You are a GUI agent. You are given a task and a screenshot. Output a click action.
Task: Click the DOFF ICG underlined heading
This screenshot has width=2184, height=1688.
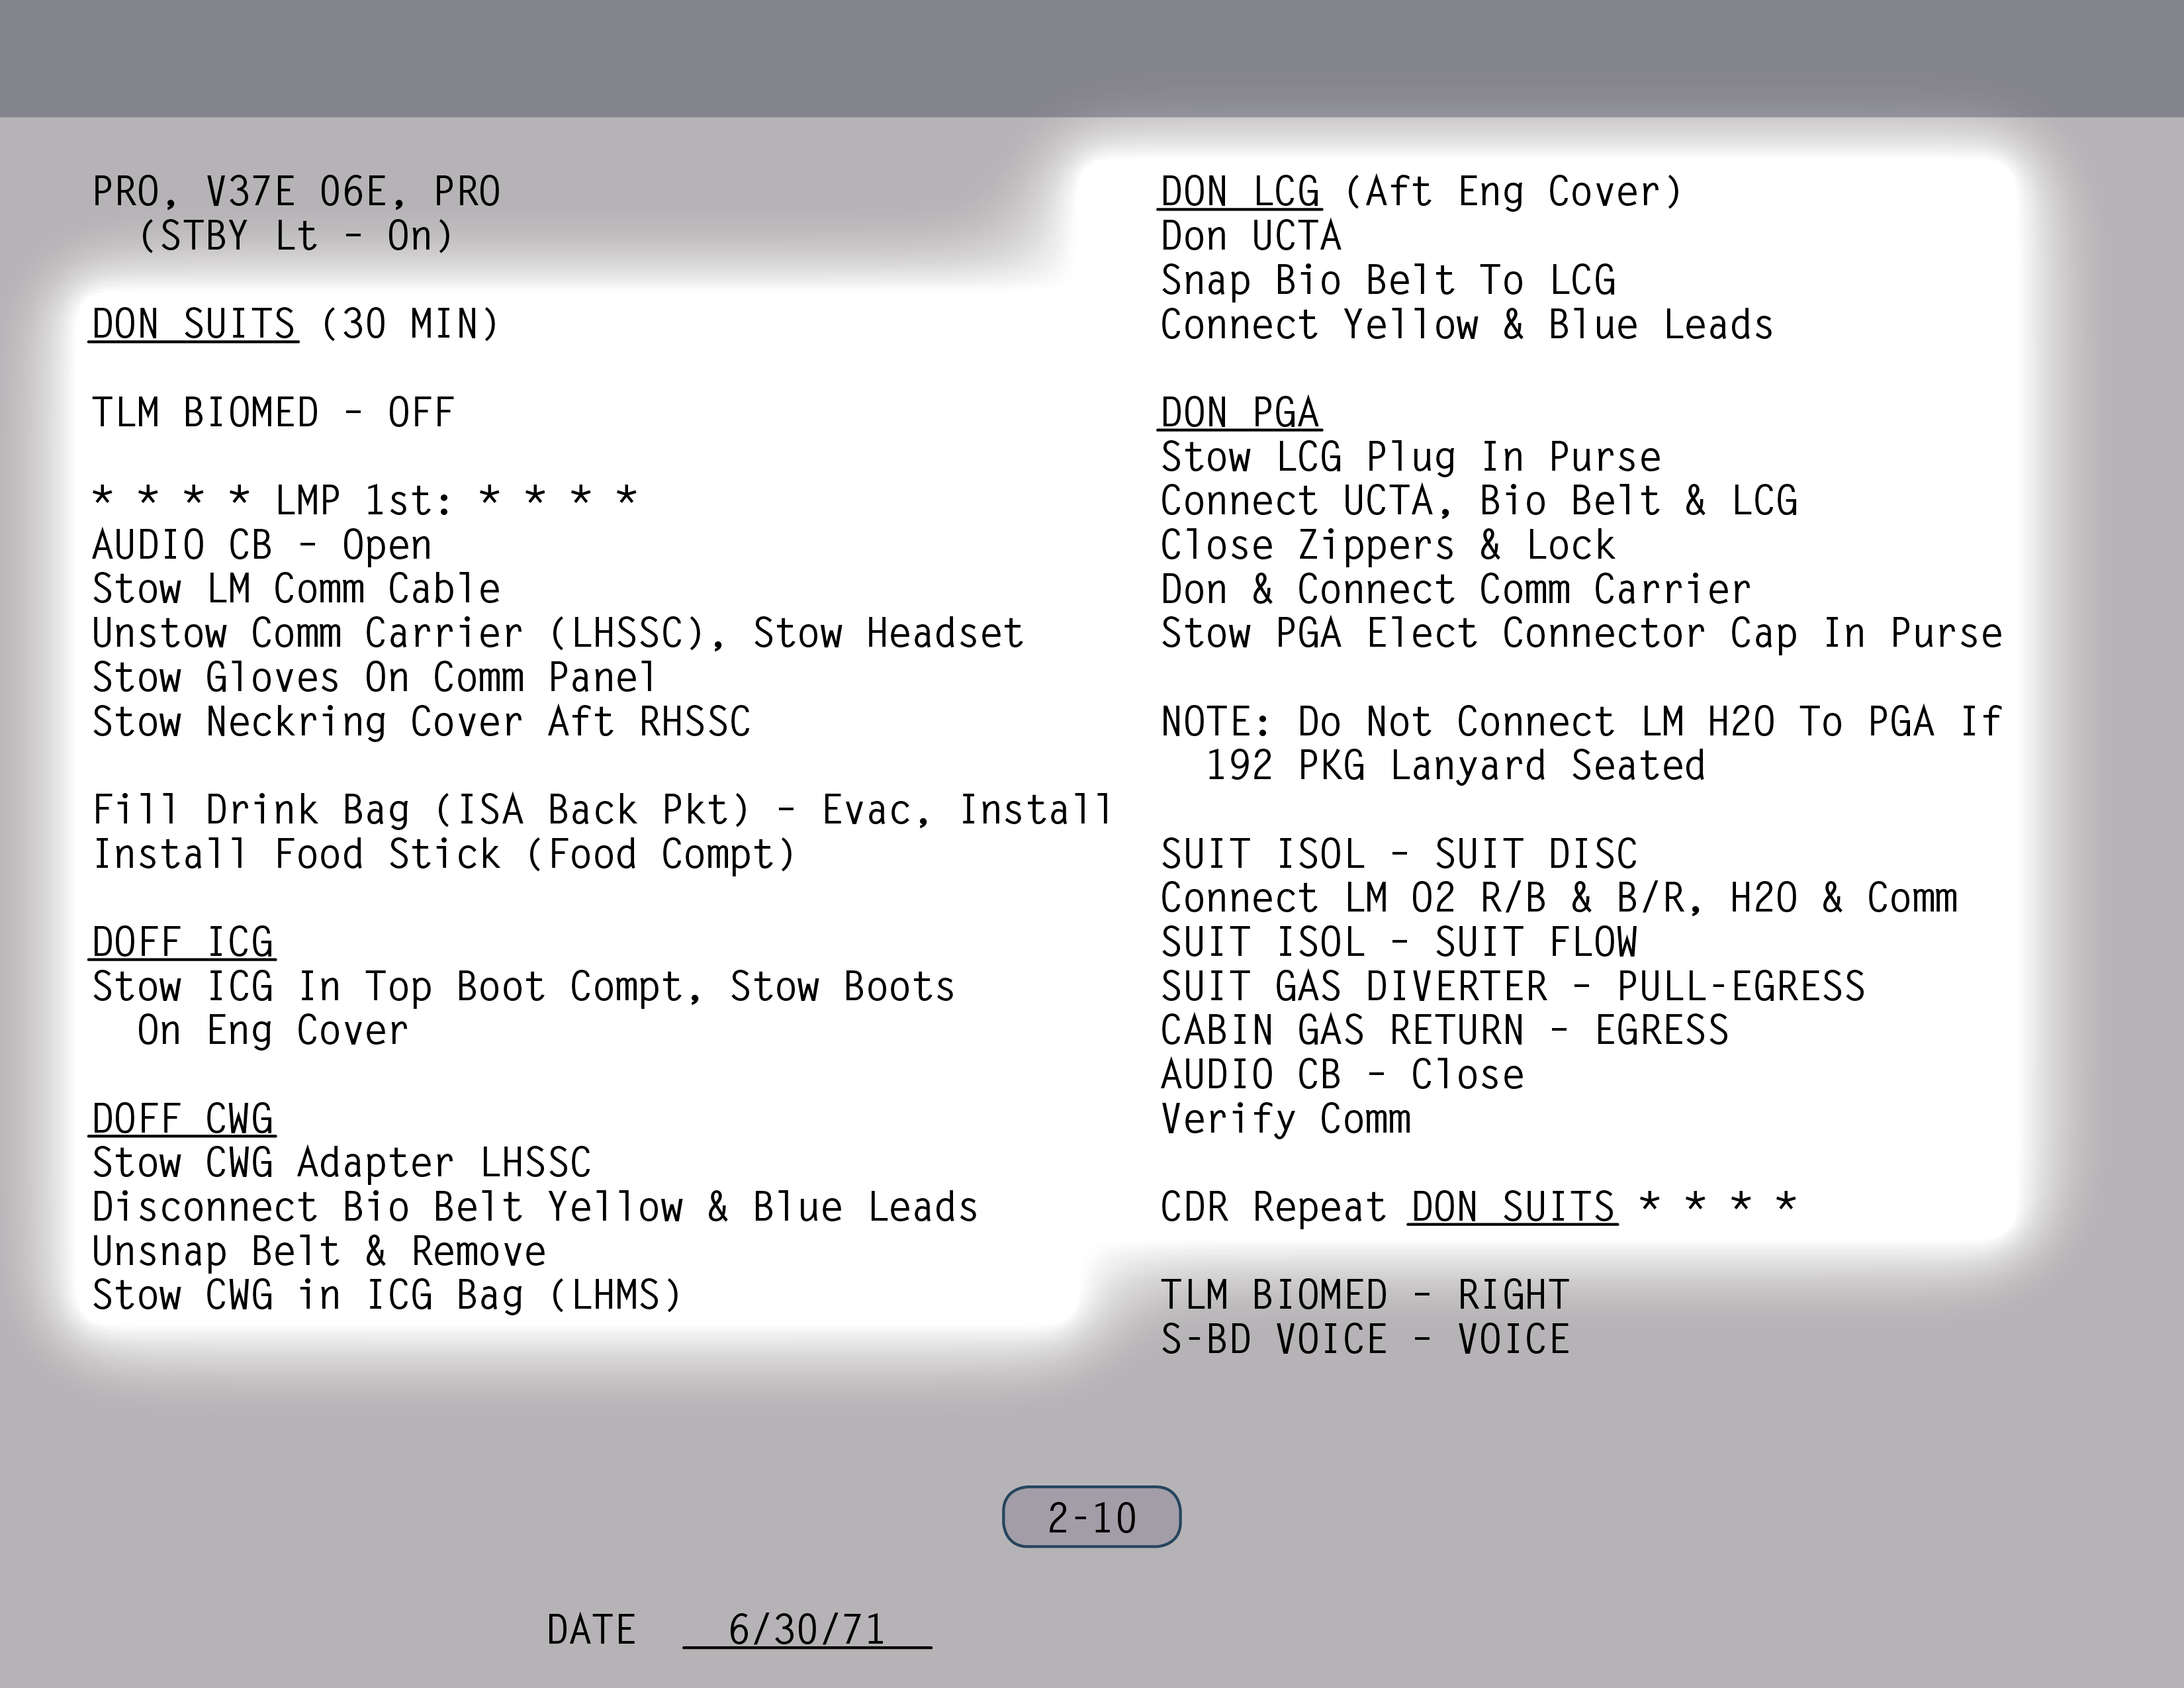(x=182, y=942)
